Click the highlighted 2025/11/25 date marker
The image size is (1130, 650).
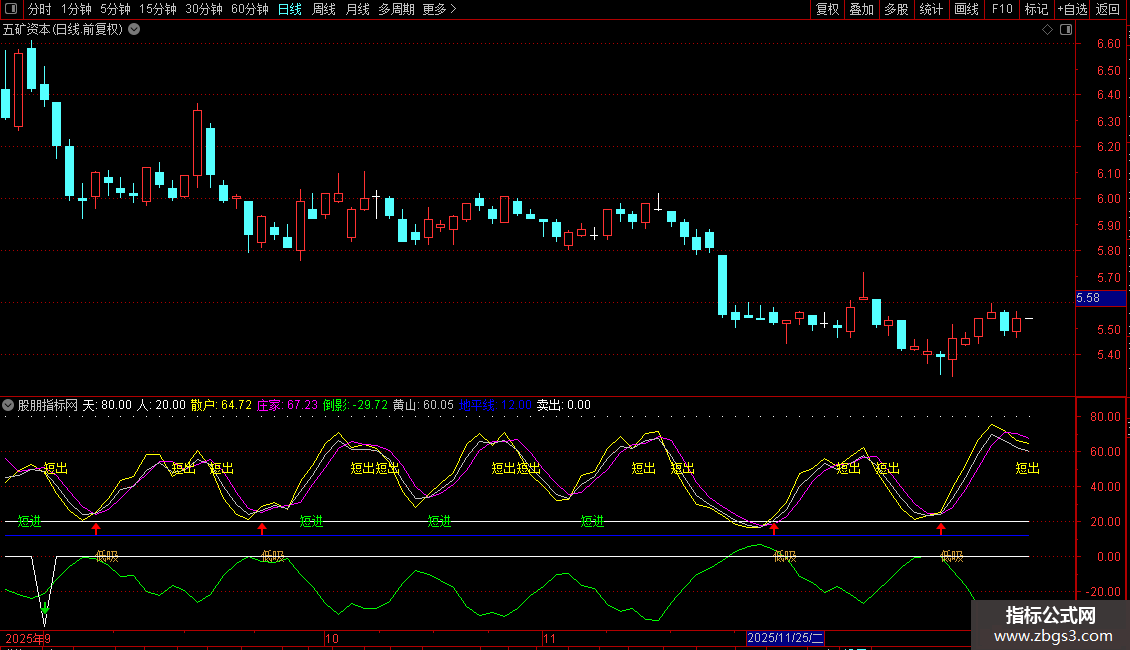tap(786, 638)
